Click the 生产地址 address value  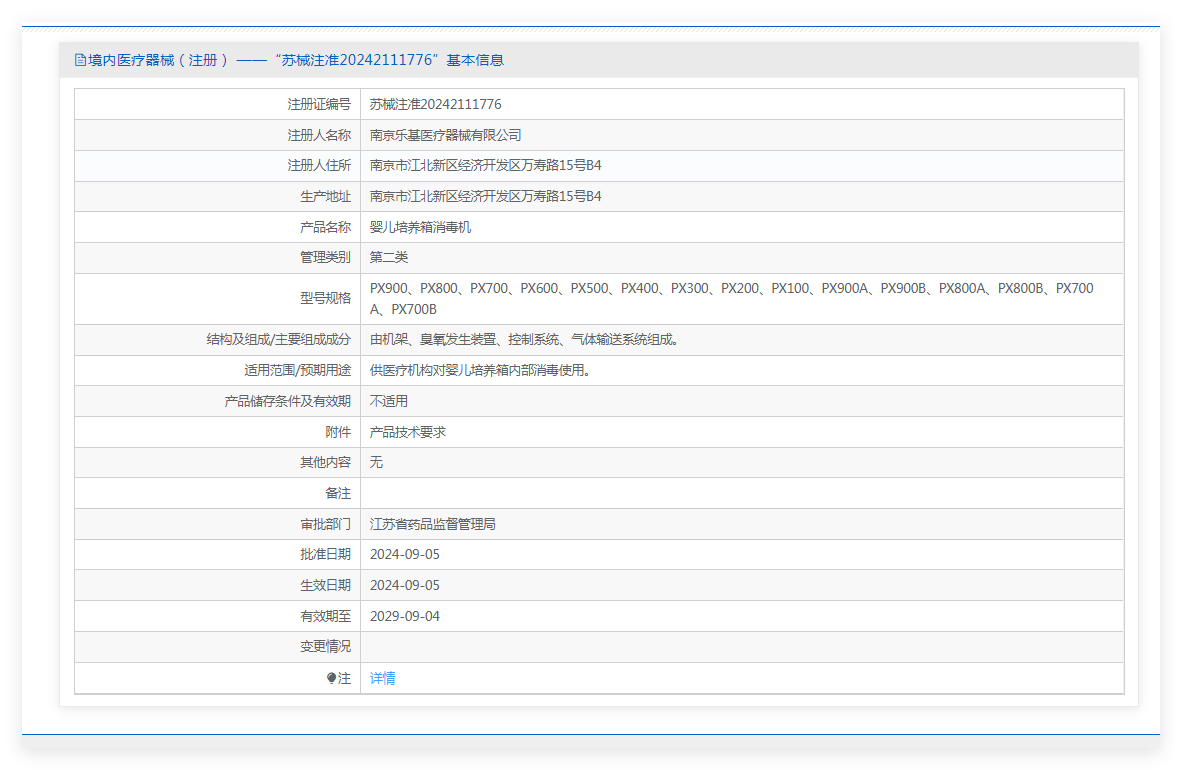click(x=485, y=196)
